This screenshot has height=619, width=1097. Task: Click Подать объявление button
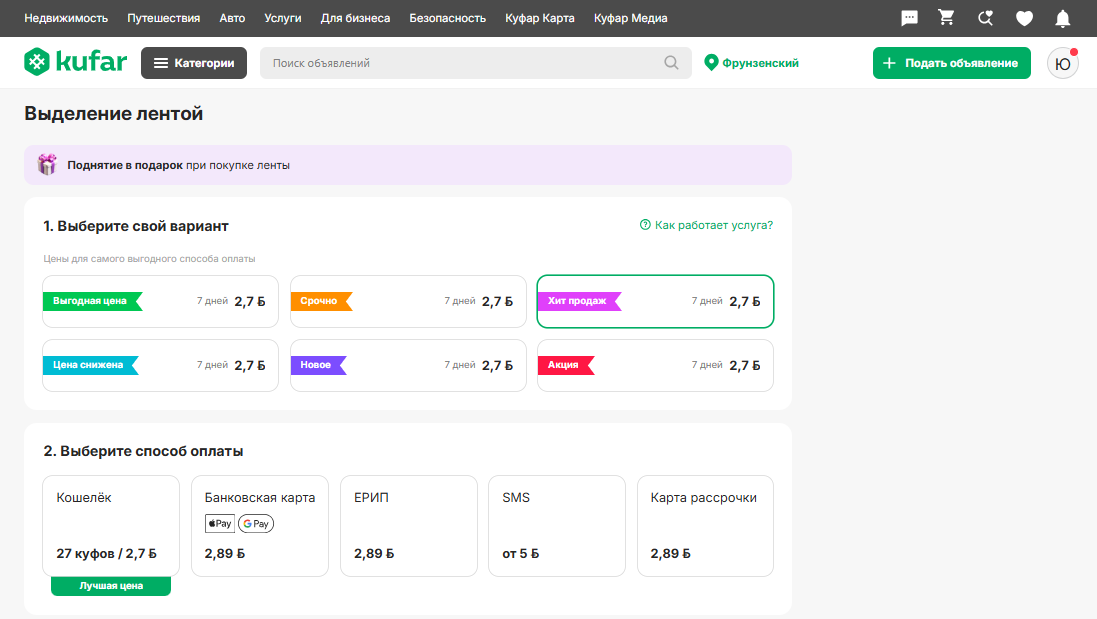pyautogui.click(x=951, y=63)
